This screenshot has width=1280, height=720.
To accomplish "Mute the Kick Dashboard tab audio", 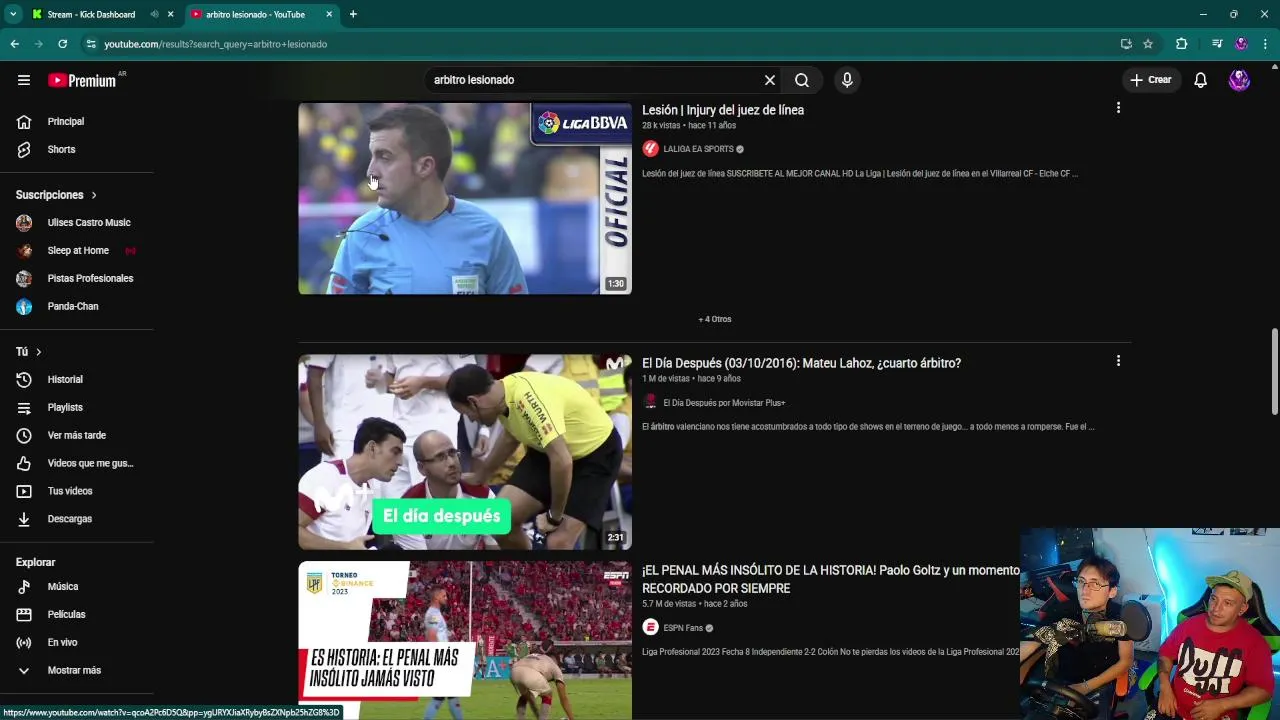I will tap(154, 14).
